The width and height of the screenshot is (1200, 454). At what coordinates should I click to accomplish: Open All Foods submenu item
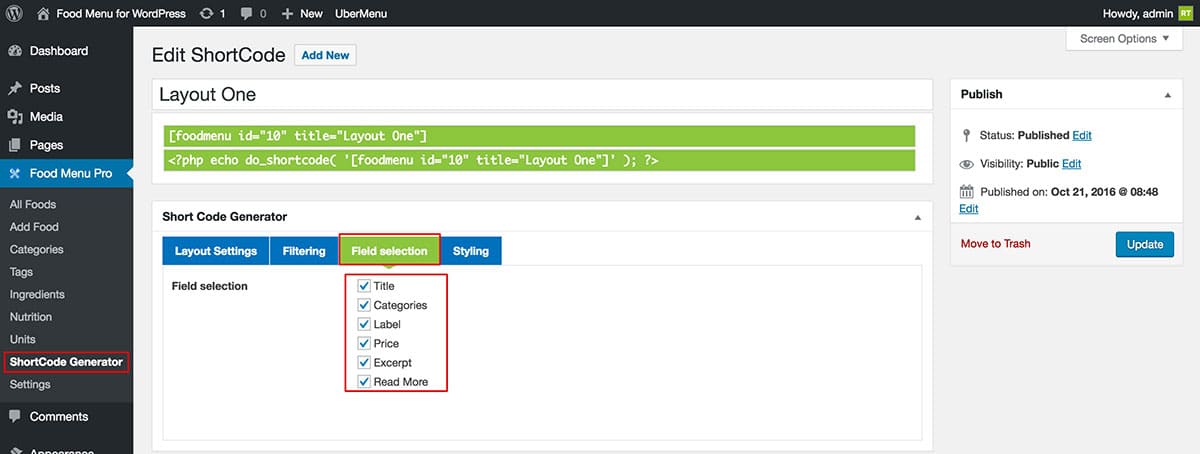point(33,204)
